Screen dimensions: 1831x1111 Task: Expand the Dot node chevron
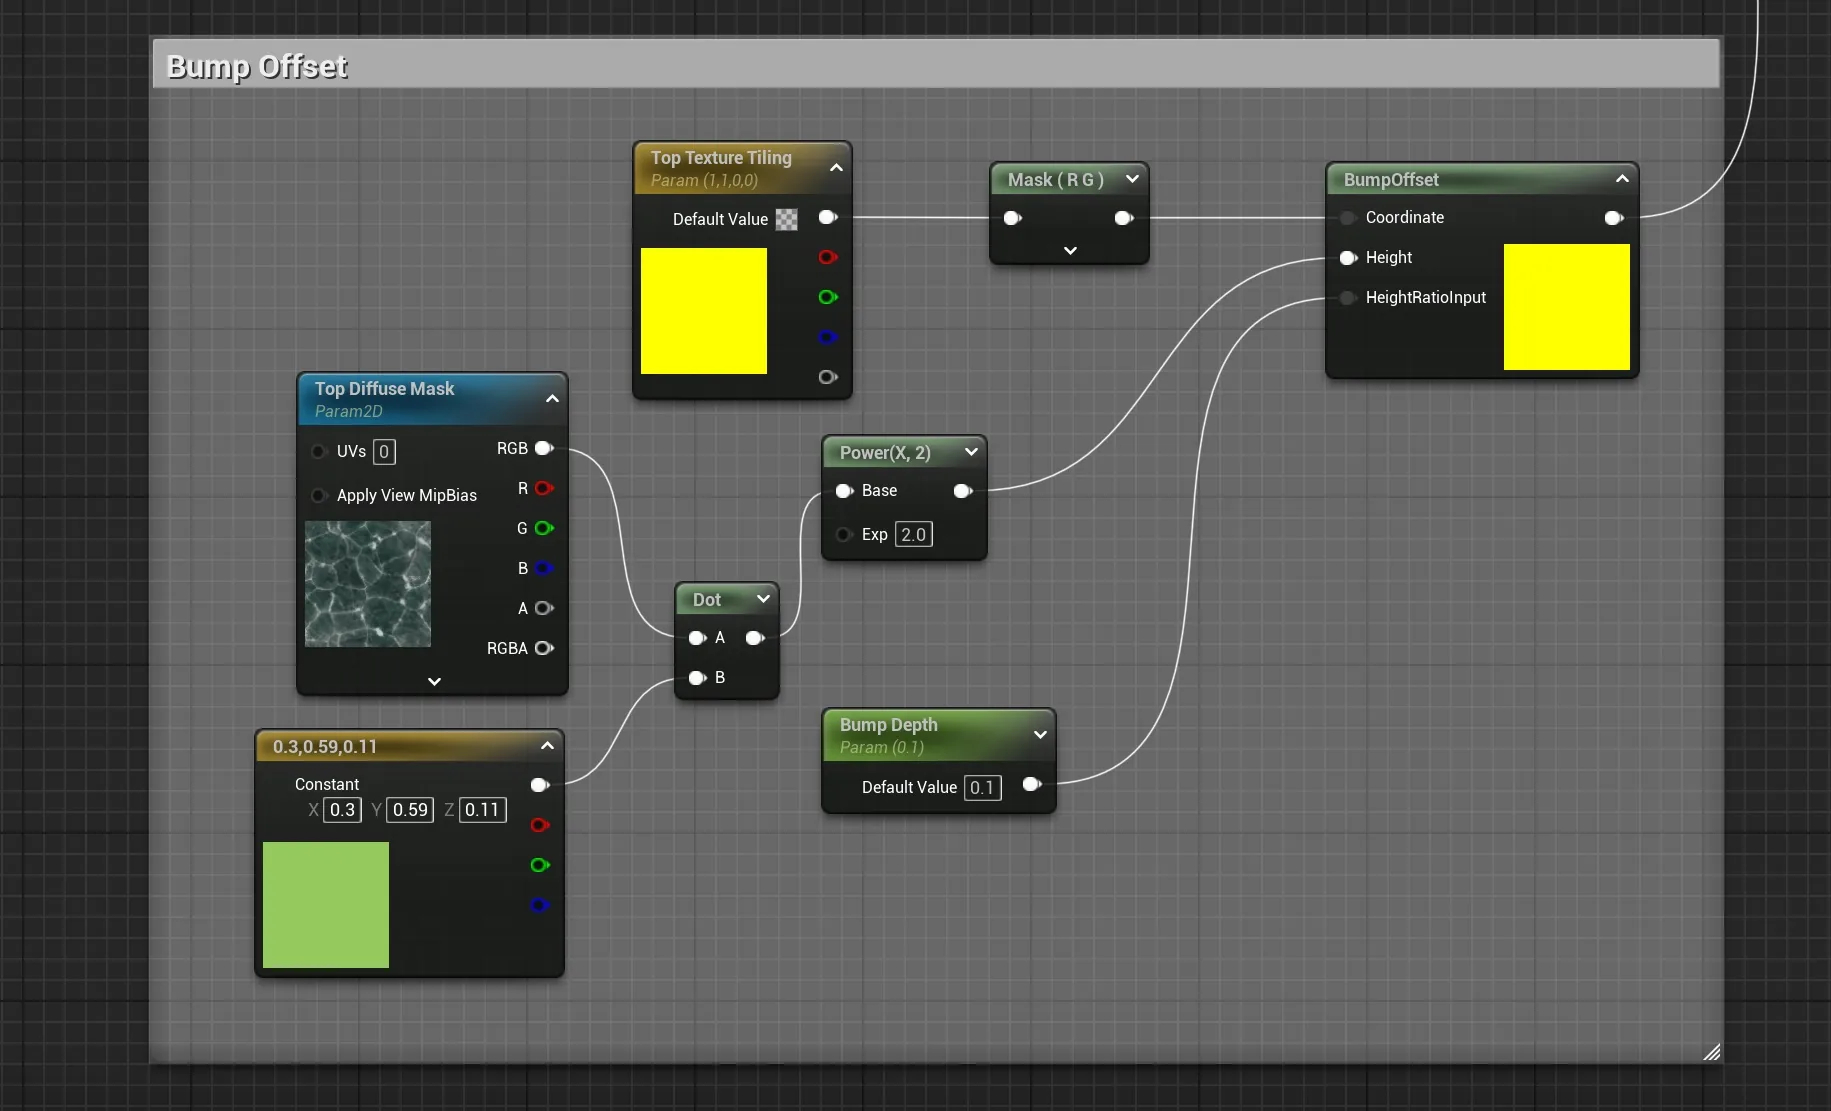pos(763,599)
